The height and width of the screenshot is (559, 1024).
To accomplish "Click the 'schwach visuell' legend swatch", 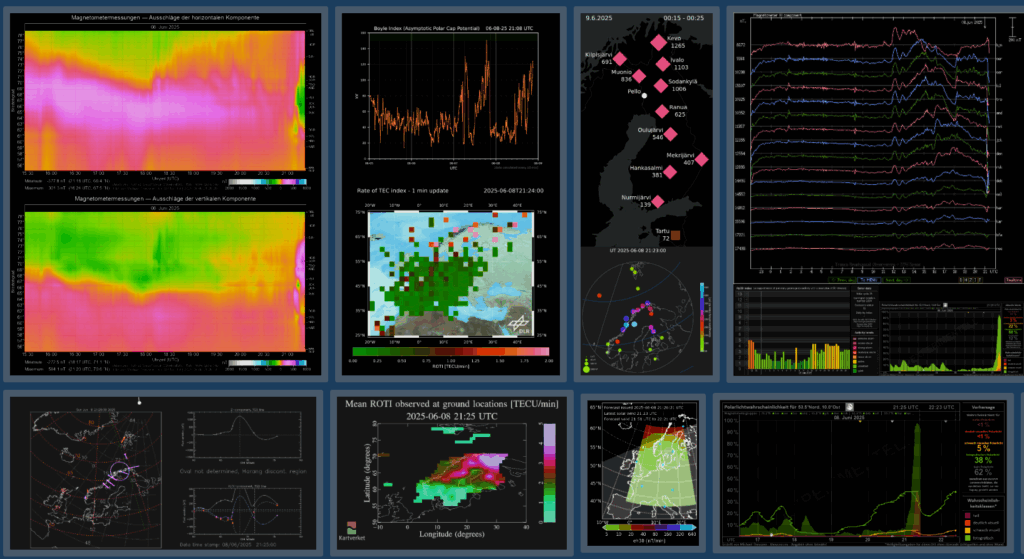I will coord(967,530).
